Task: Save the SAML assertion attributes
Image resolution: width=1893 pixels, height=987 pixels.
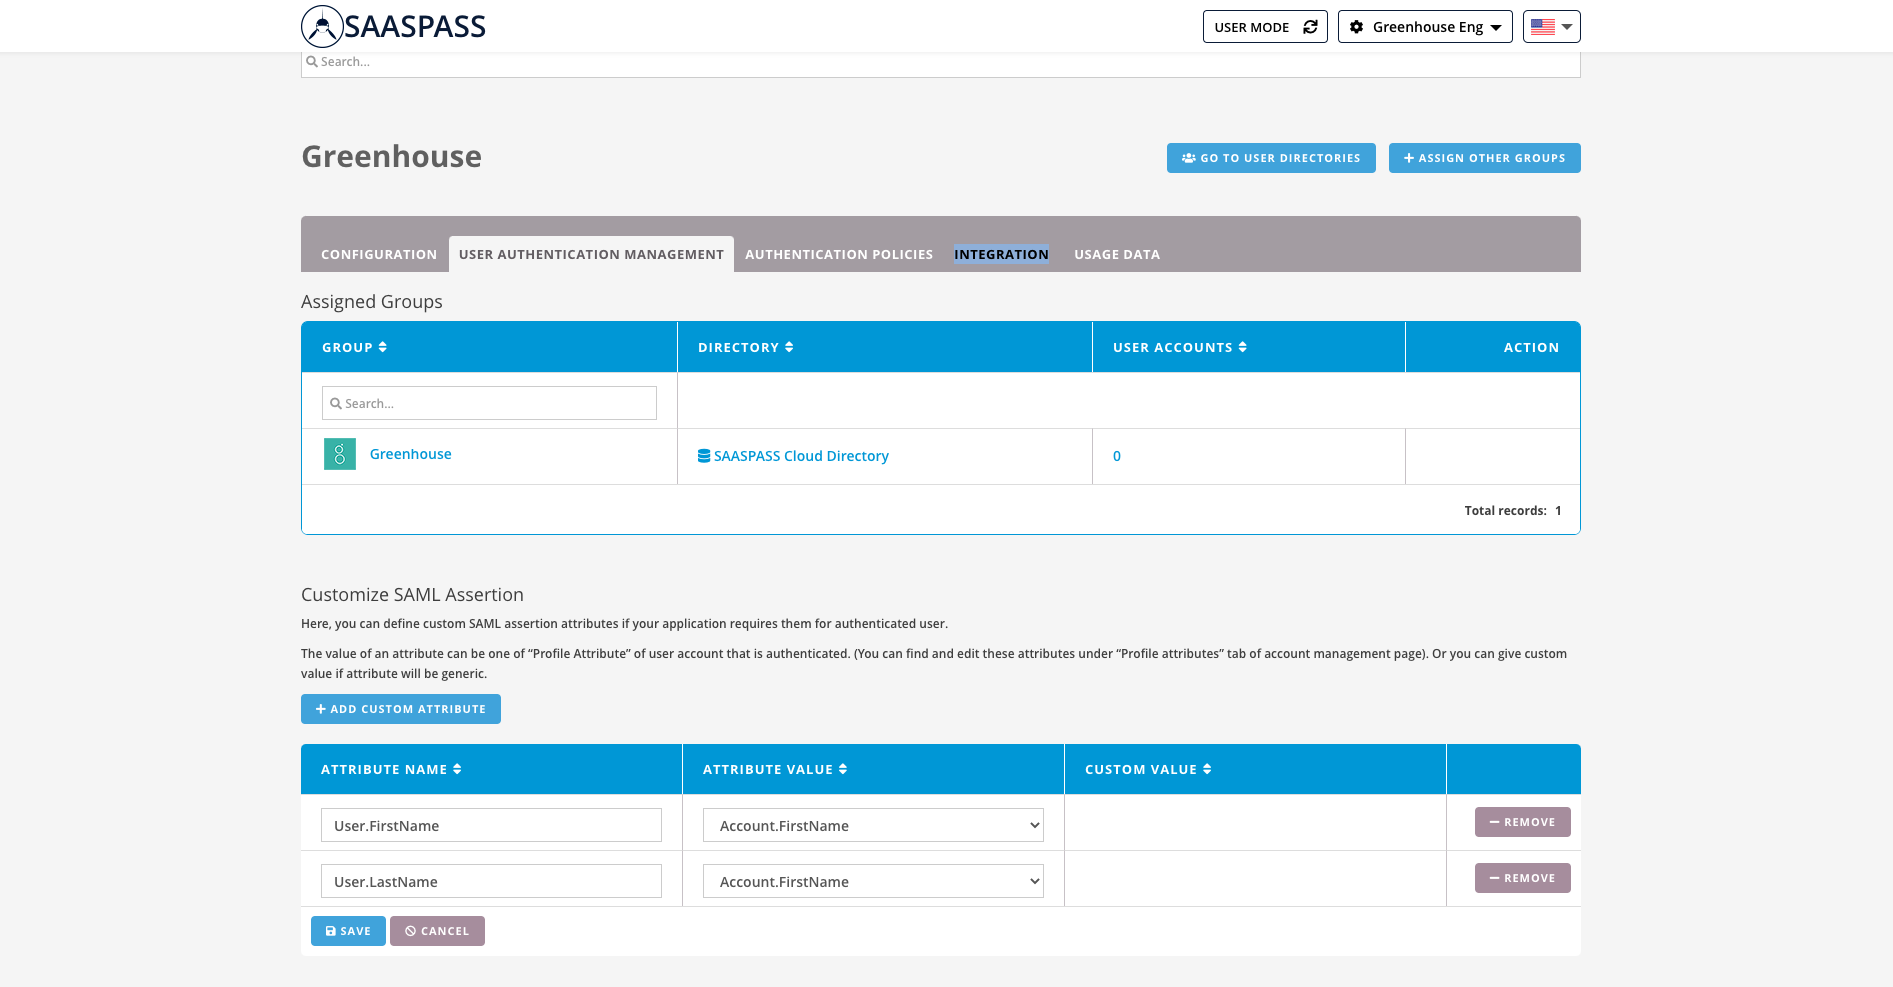Action: pyautogui.click(x=348, y=931)
